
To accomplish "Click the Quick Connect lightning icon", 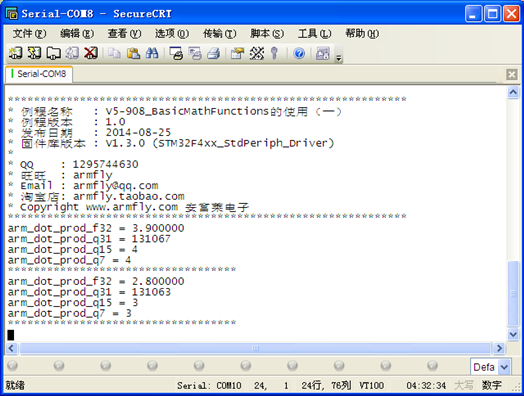I will click(34, 53).
